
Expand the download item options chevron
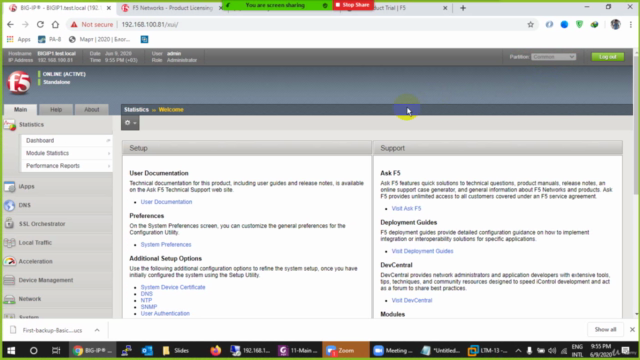(x=97, y=330)
